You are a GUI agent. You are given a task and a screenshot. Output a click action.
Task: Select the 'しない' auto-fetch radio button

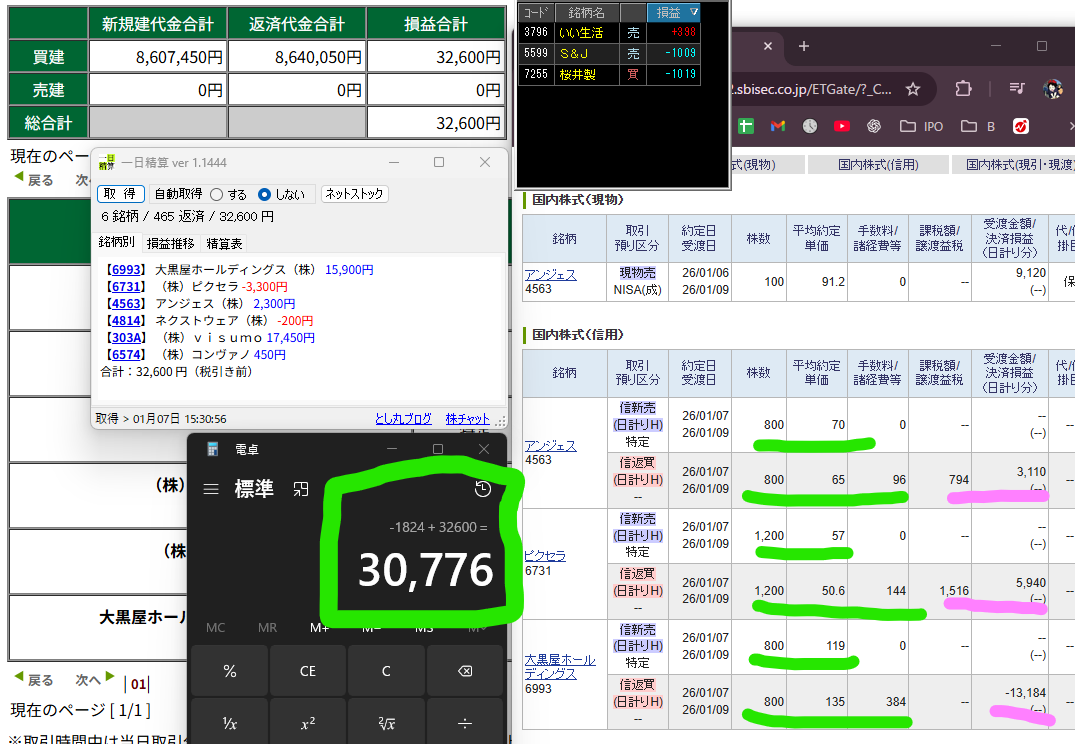click(265, 194)
